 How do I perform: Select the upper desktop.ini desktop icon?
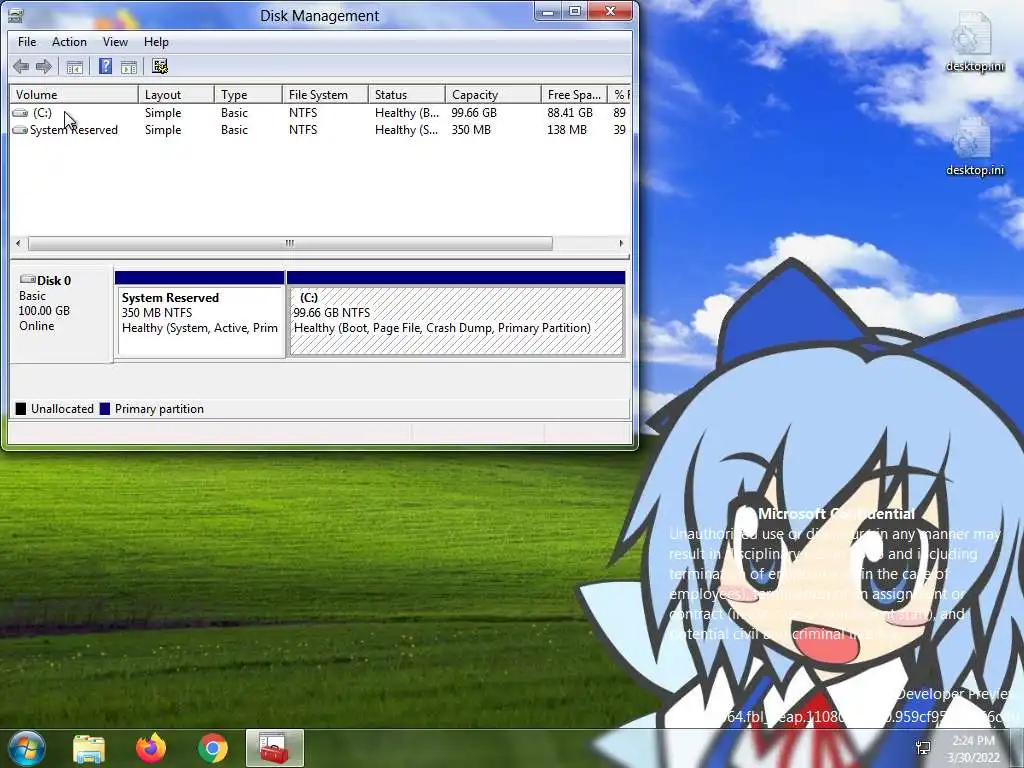pos(974,42)
